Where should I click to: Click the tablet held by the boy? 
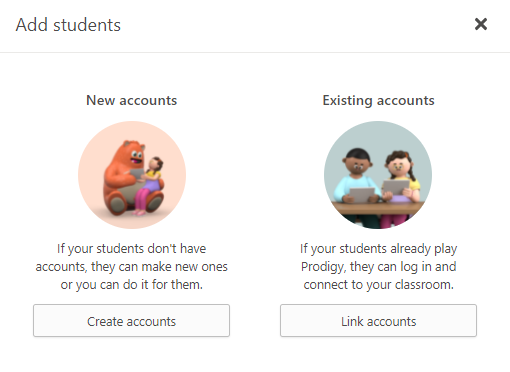(361, 195)
